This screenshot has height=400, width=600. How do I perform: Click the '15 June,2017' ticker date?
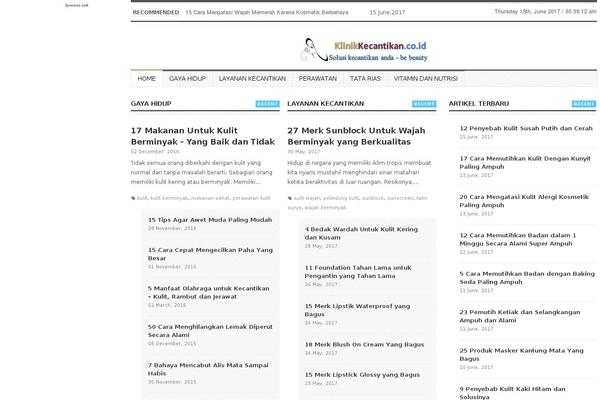click(x=387, y=12)
